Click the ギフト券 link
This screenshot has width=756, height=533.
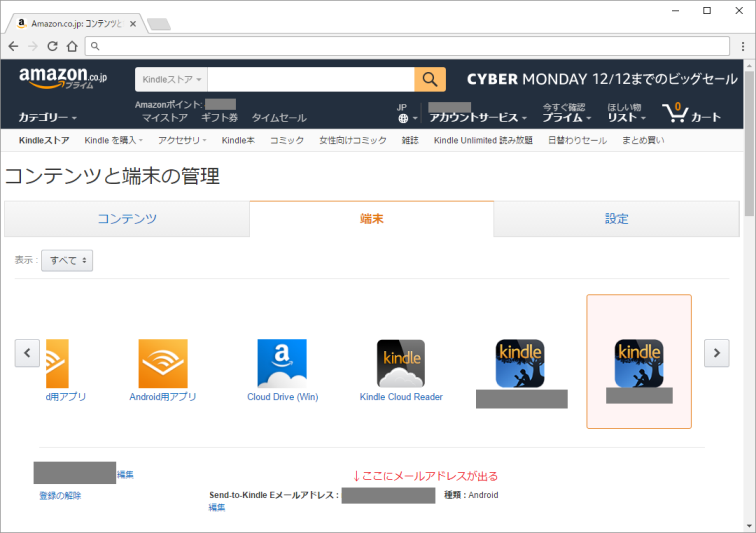pos(219,118)
